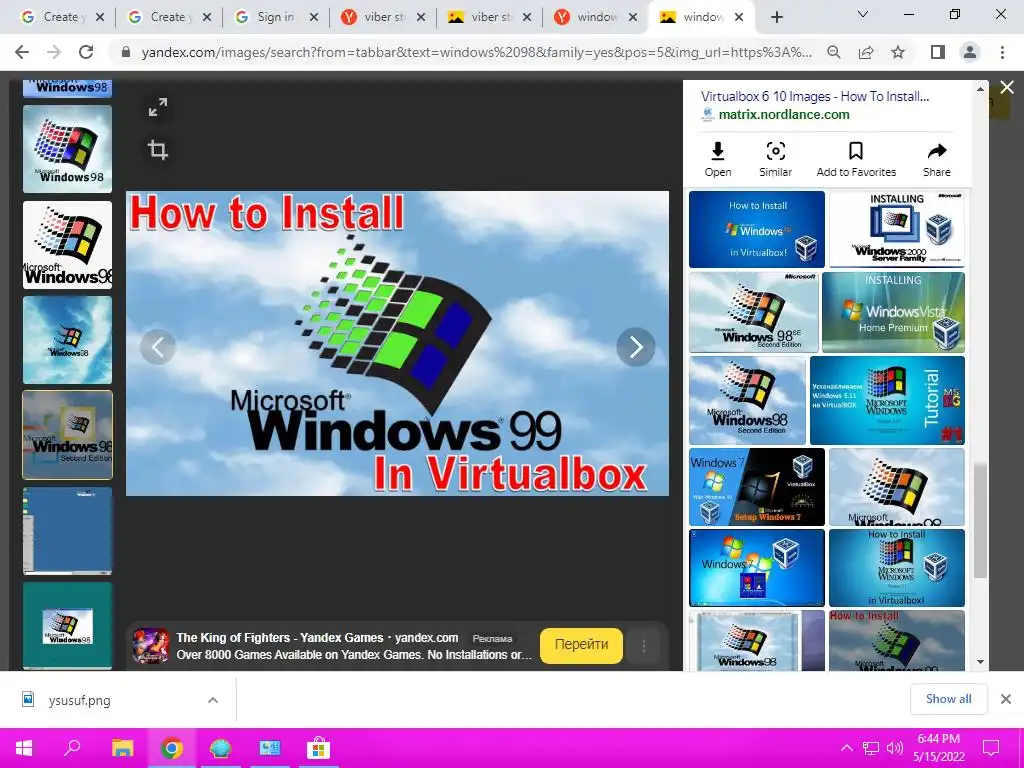
Task: Click the address bar URL
Action: click(477, 52)
